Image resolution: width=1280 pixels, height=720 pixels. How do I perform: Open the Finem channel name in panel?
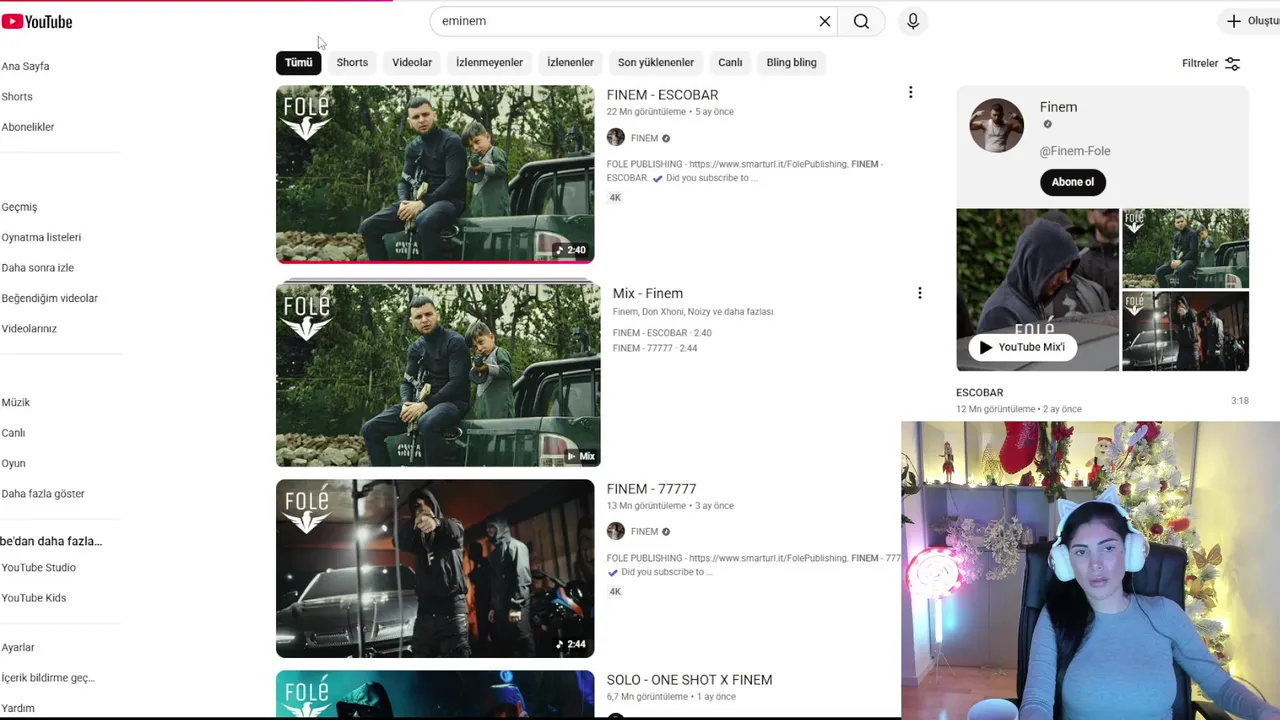1058,107
